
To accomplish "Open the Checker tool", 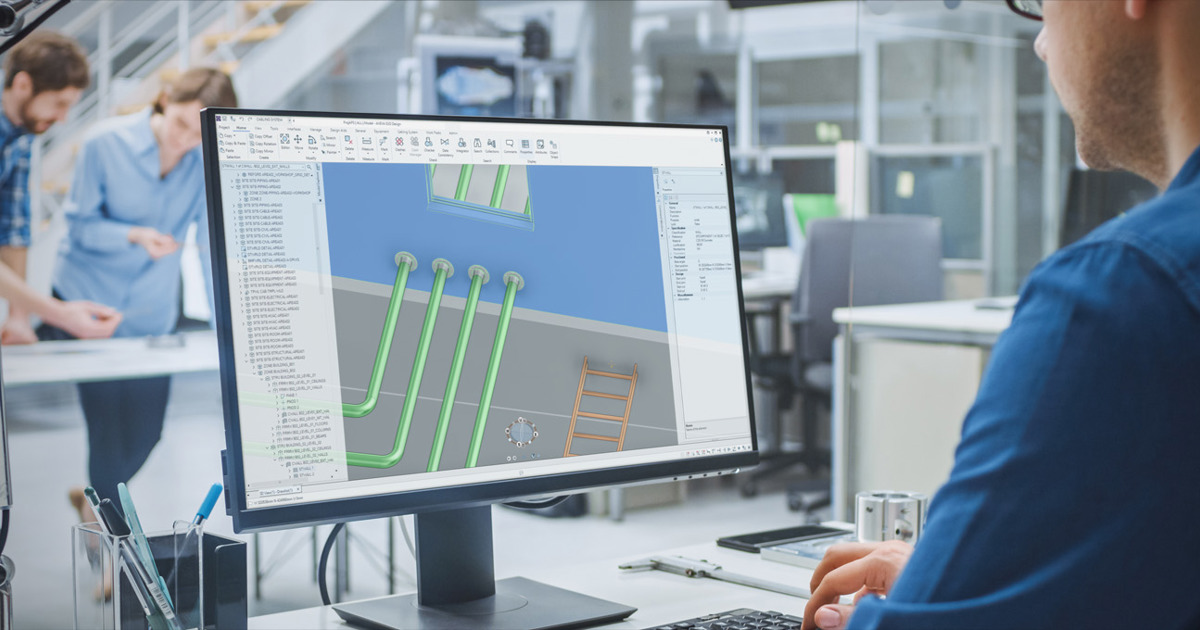I will (429, 145).
